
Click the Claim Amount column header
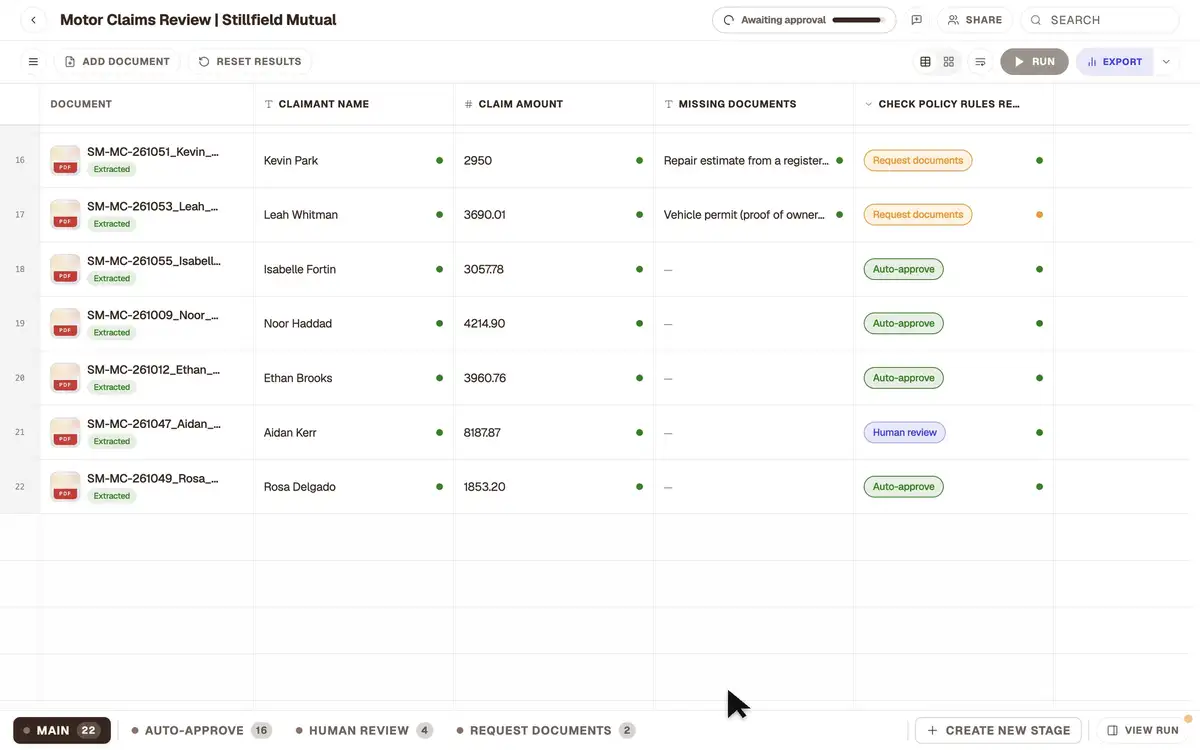pos(554,104)
